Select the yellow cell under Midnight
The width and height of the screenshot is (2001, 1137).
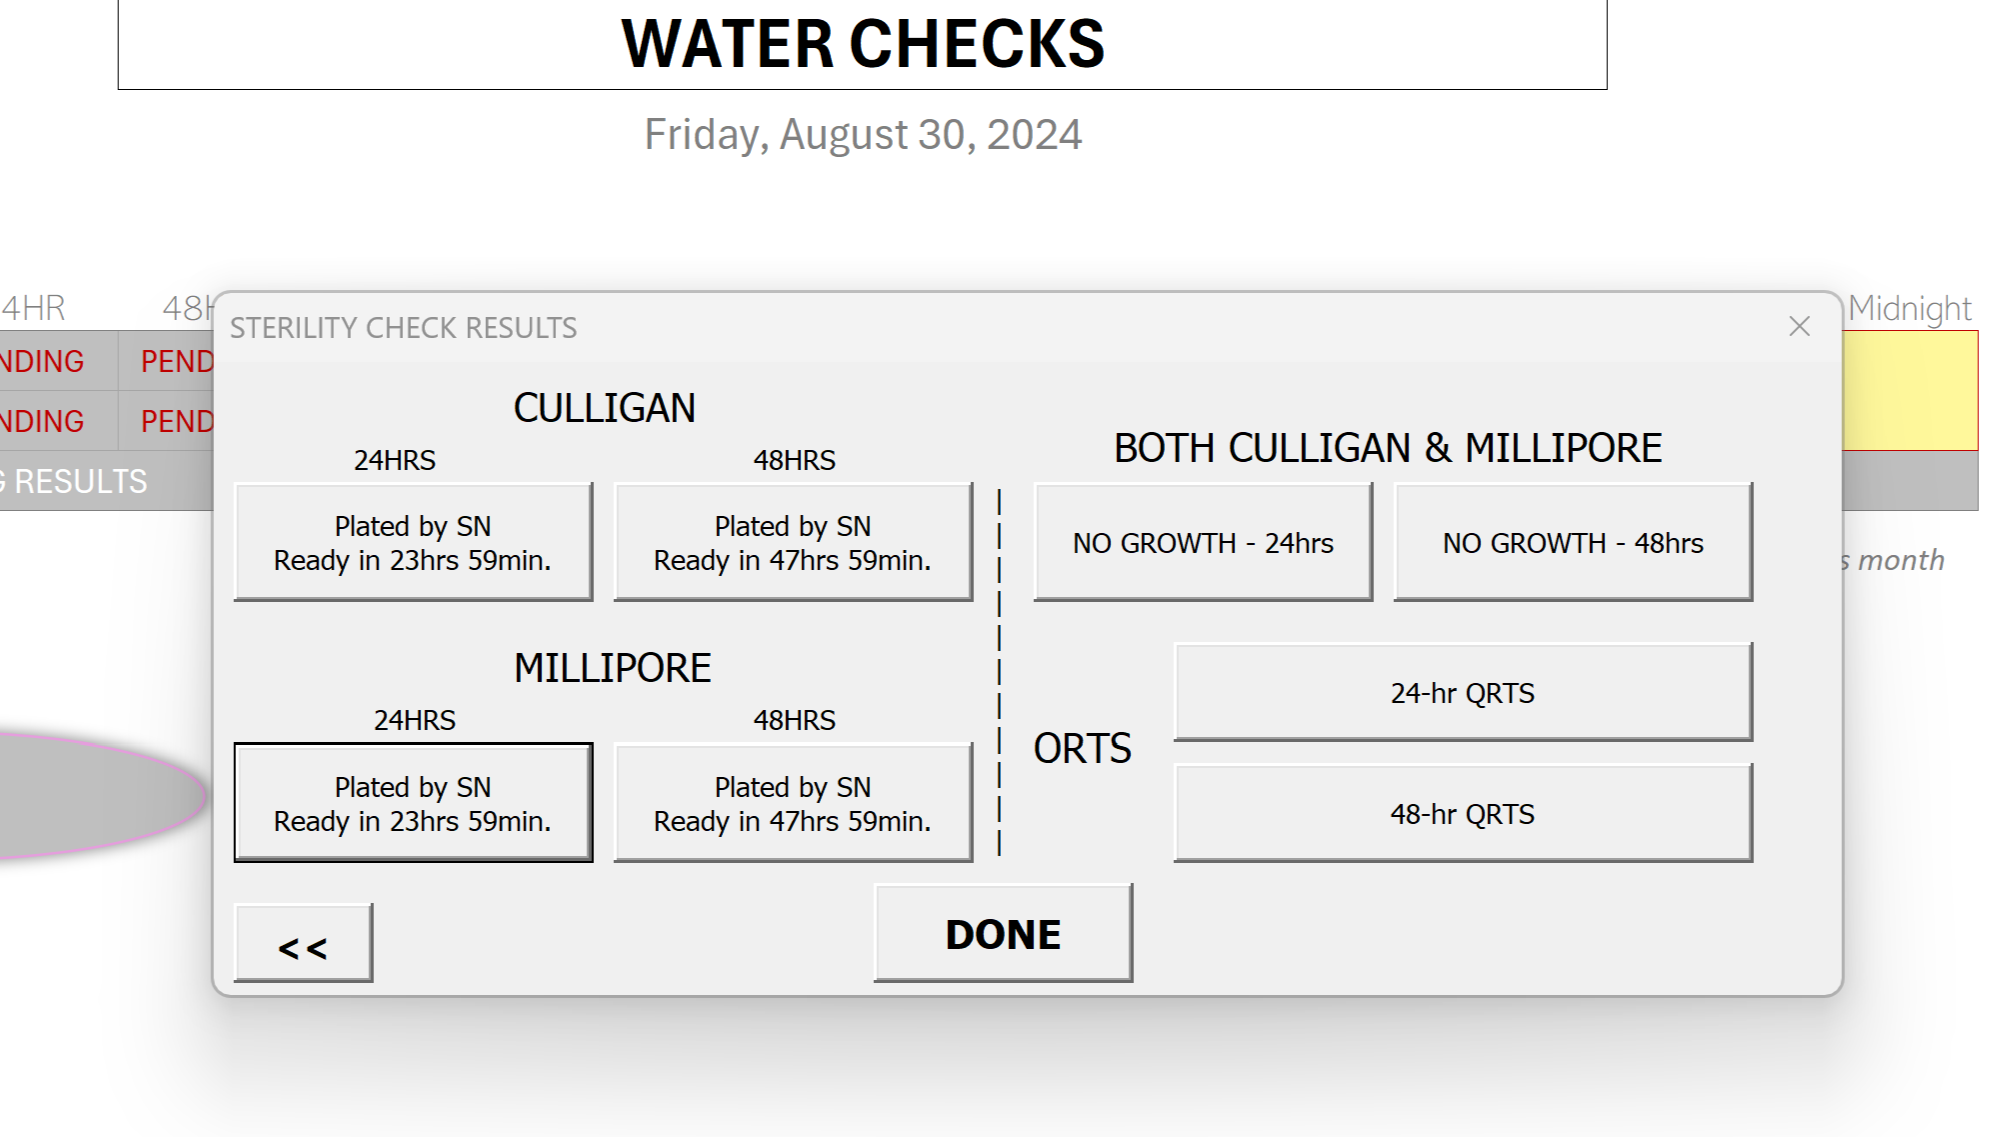click(1910, 391)
